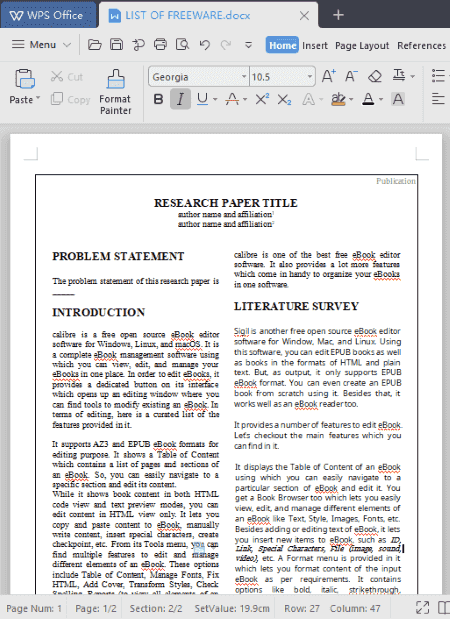Click the align left paragraph icon

tap(438, 98)
